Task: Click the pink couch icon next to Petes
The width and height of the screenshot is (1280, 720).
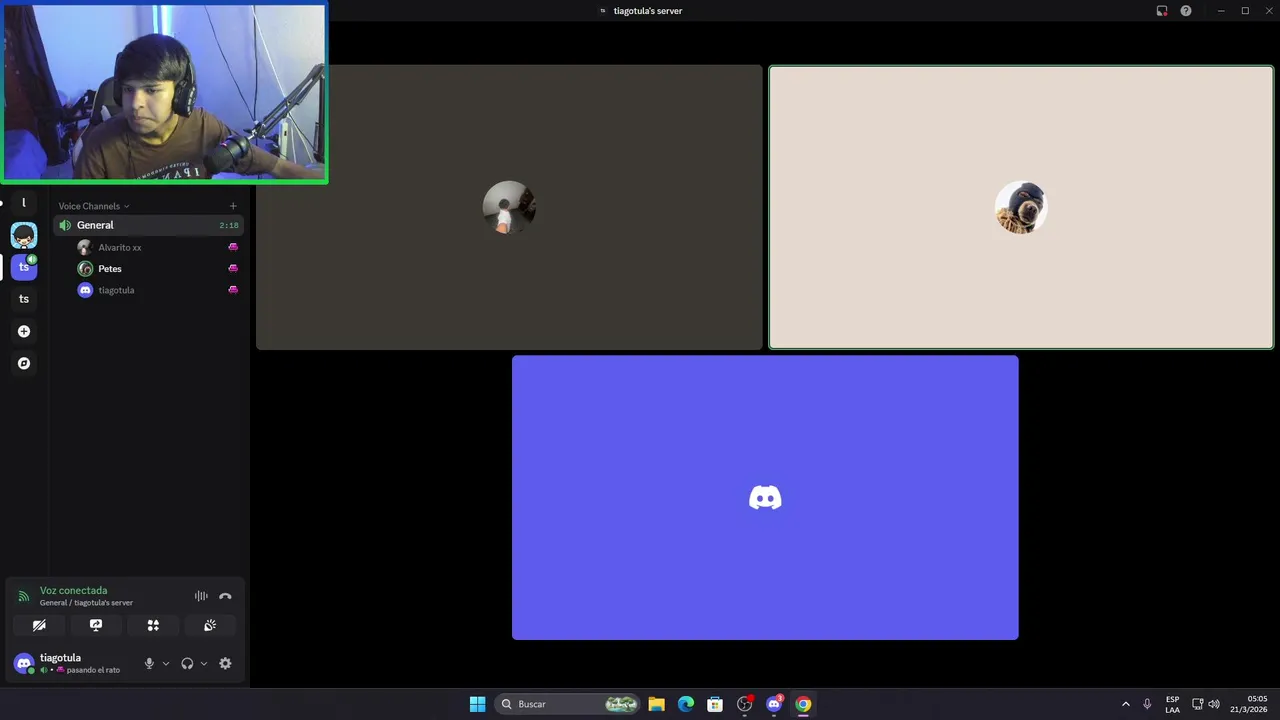Action: 233,268
